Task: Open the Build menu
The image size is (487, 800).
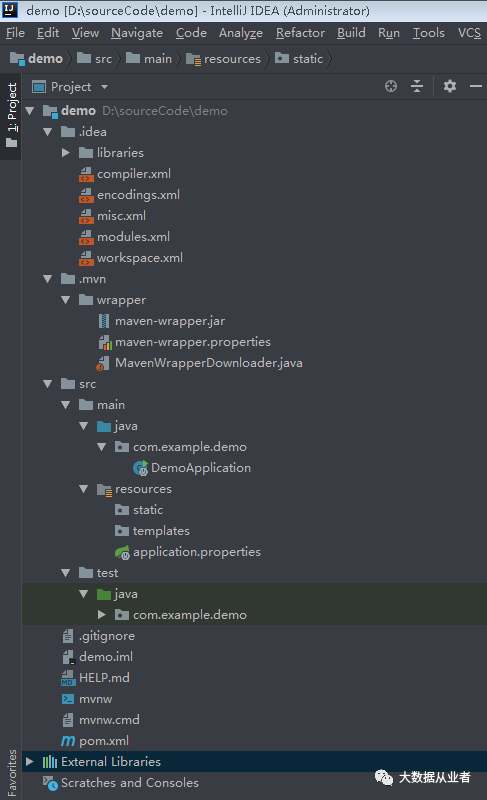Action: click(x=351, y=33)
